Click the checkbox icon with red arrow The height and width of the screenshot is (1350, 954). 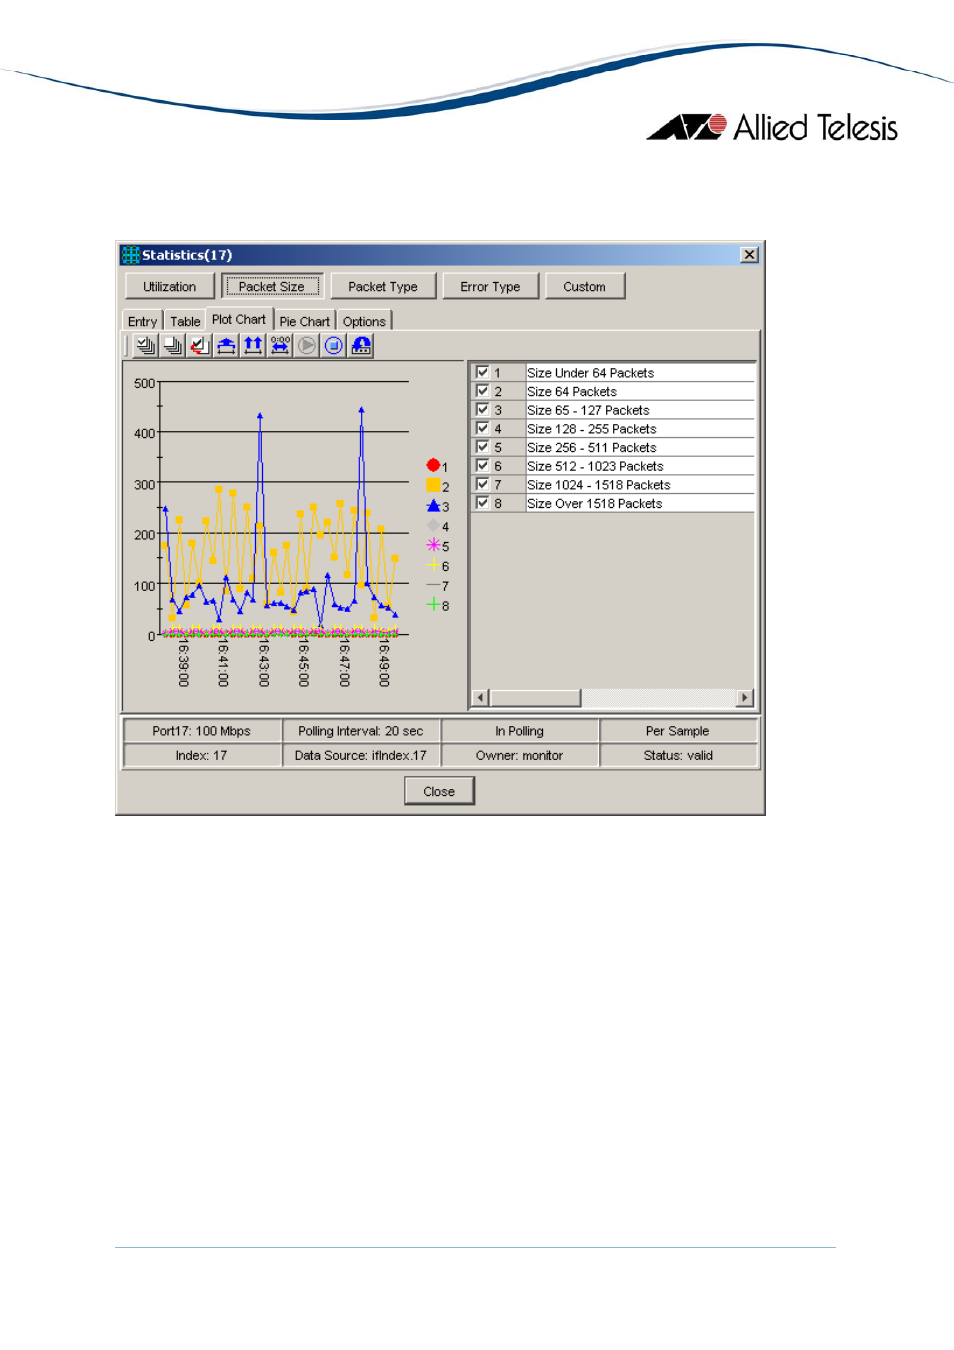[x=199, y=346]
